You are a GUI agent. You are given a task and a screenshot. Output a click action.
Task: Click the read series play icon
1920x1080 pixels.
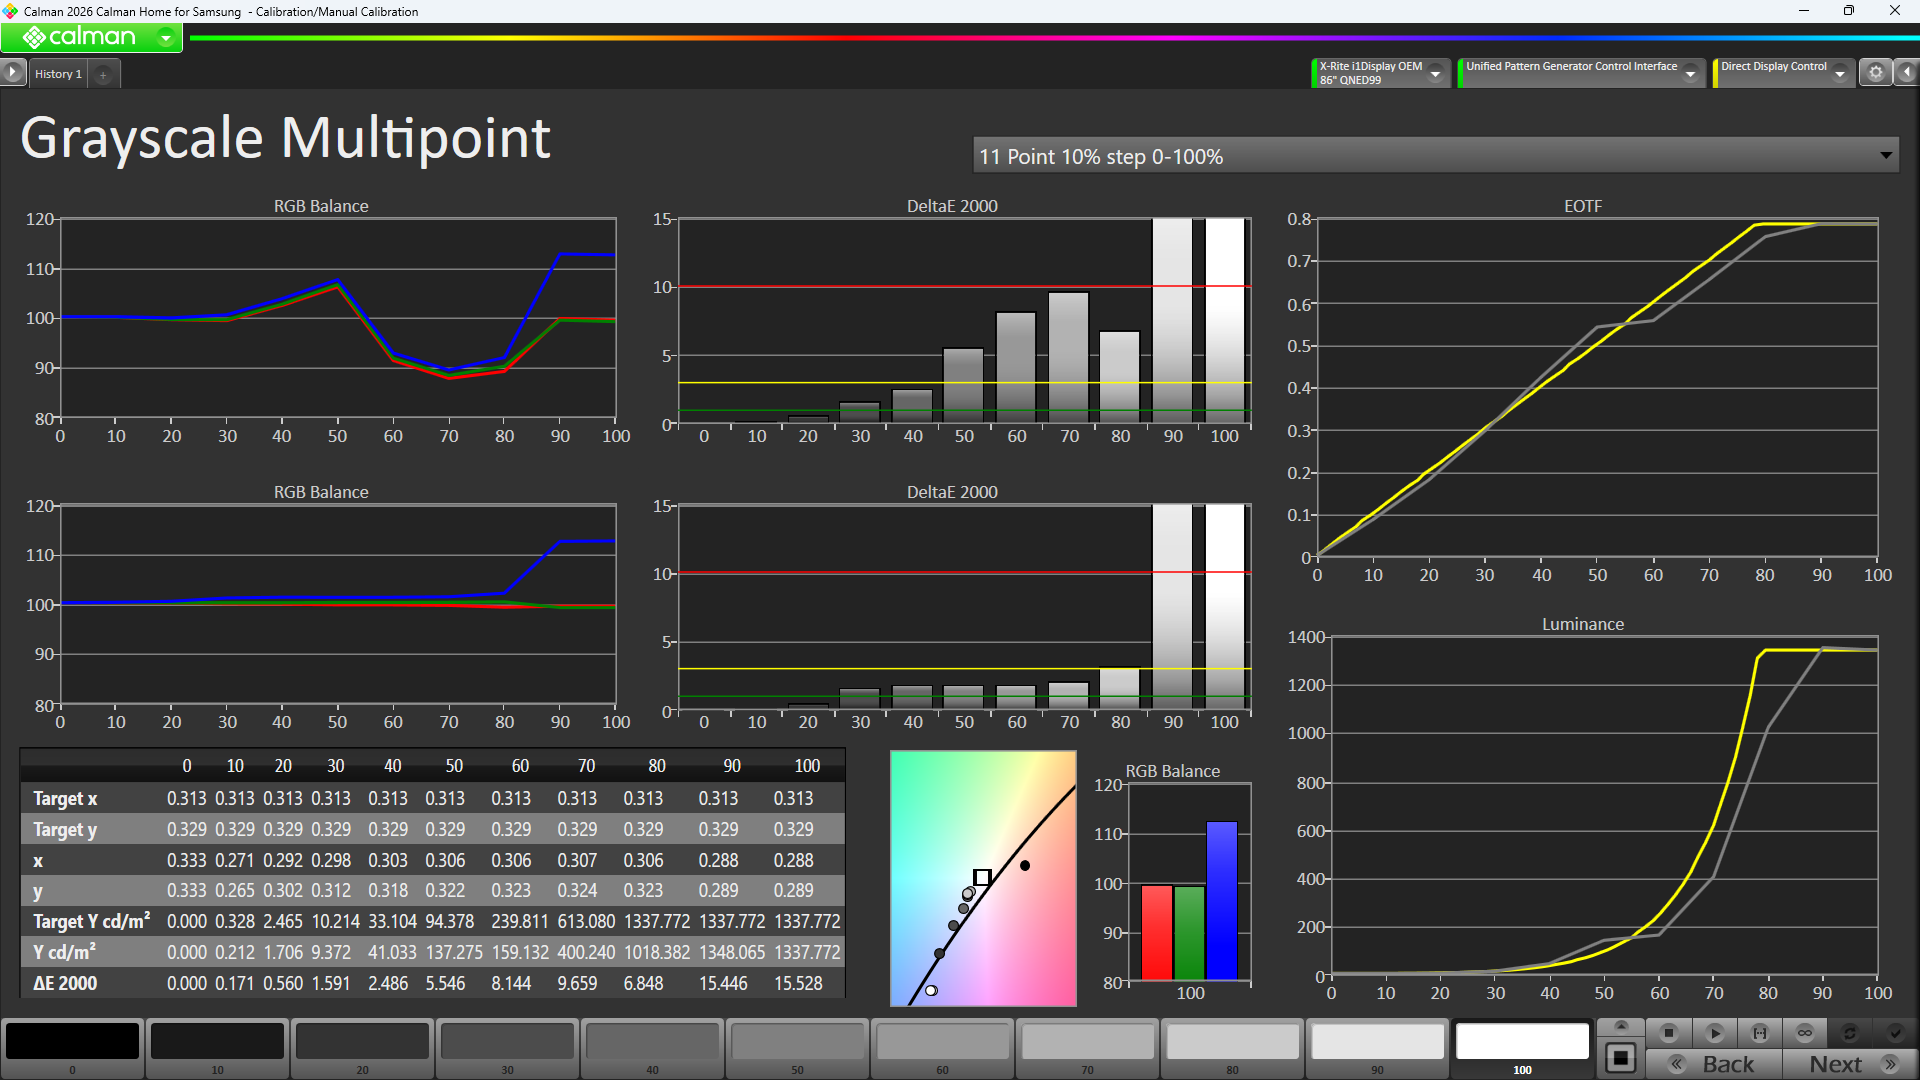tap(1714, 1033)
